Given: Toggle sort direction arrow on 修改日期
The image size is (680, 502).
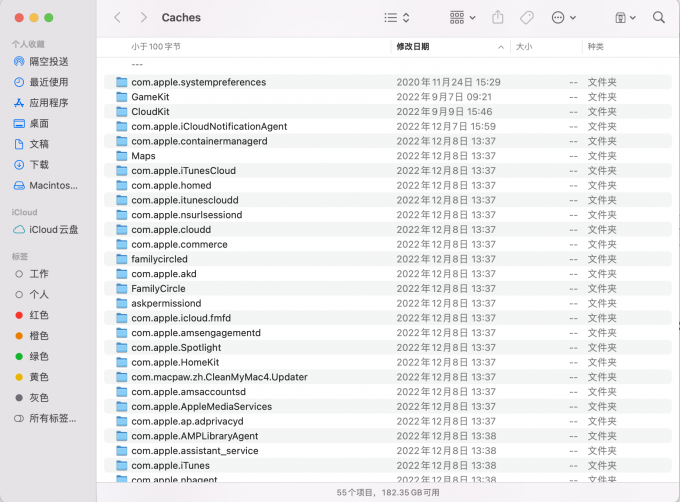Looking at the screenshot, I should (501, 47).
